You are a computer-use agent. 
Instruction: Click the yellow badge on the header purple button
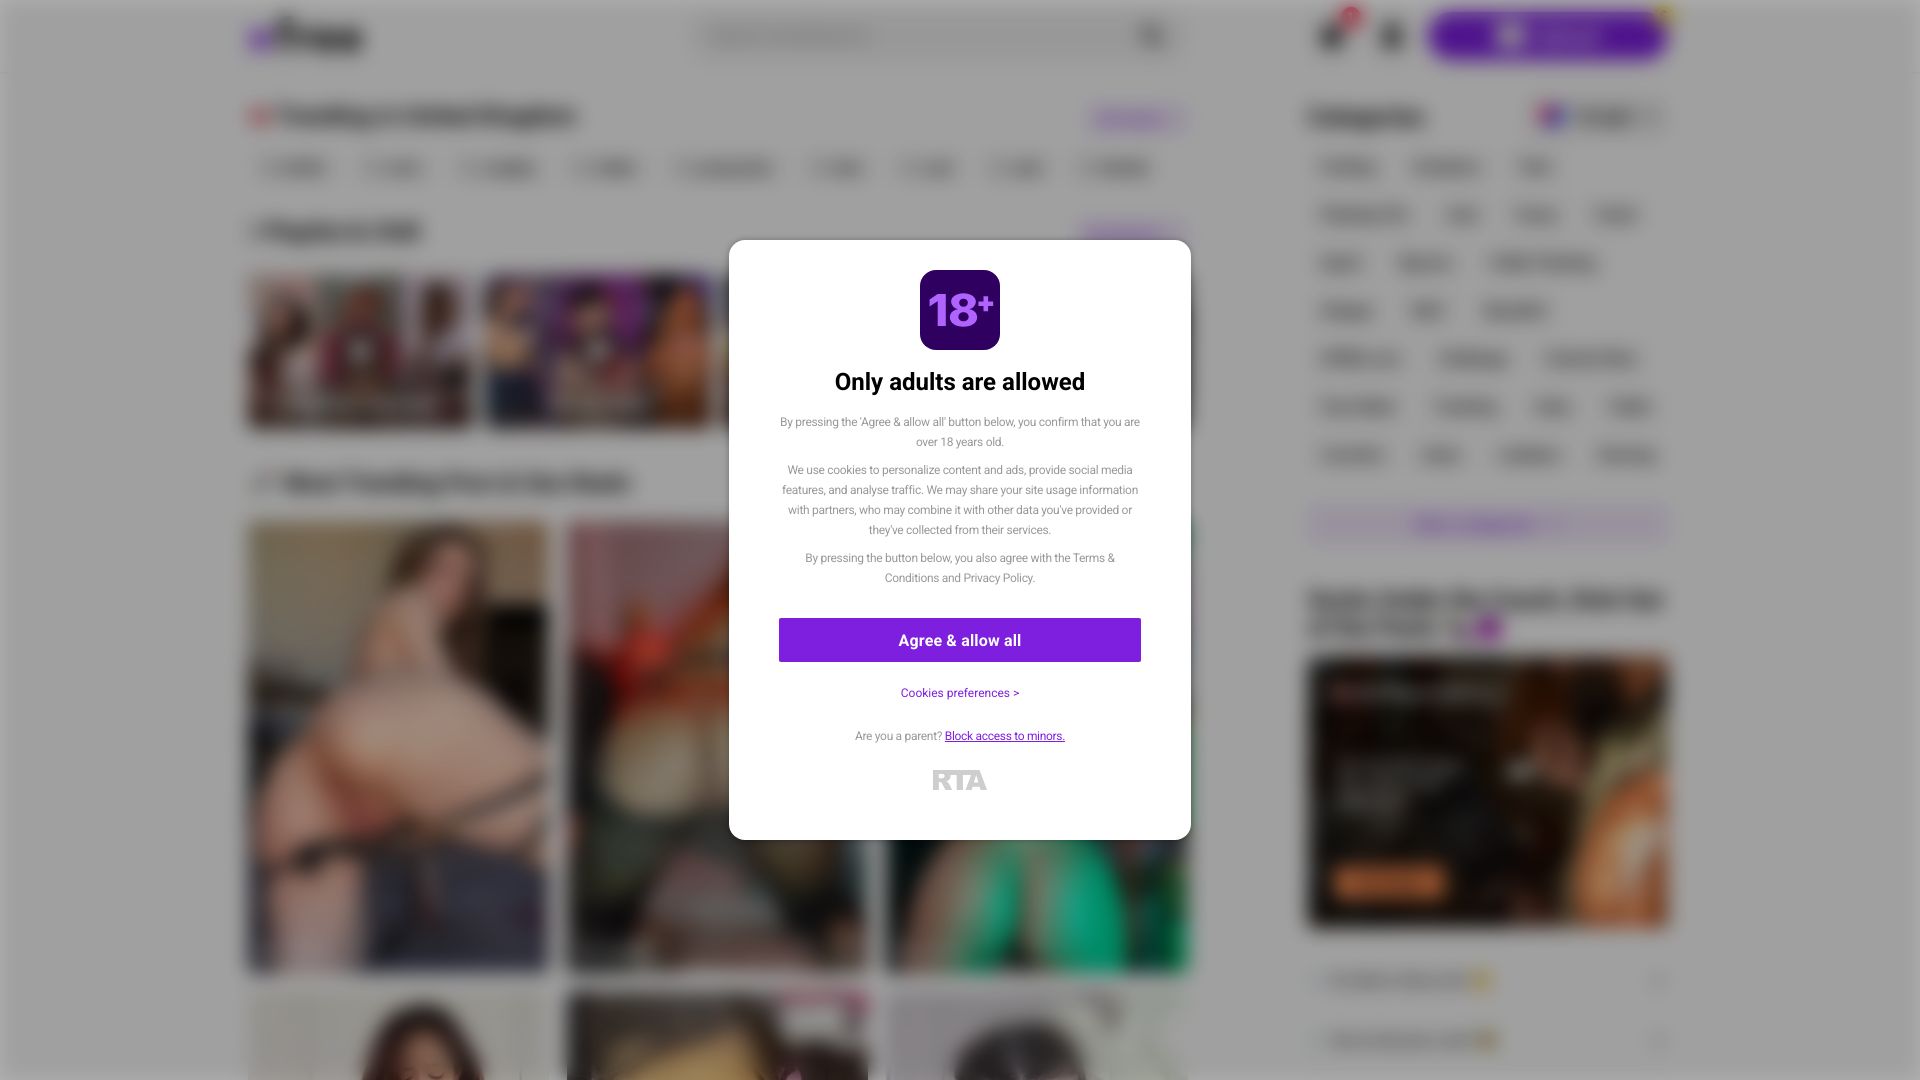[x=1663, y=13]
